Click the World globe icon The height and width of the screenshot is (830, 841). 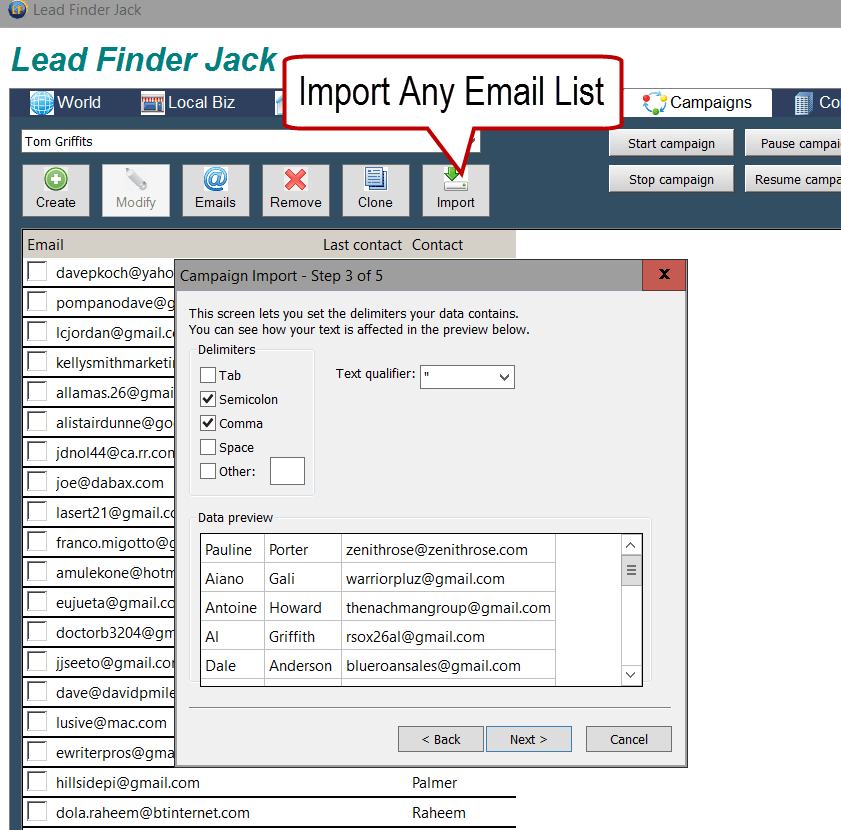(x=41, y=103)
